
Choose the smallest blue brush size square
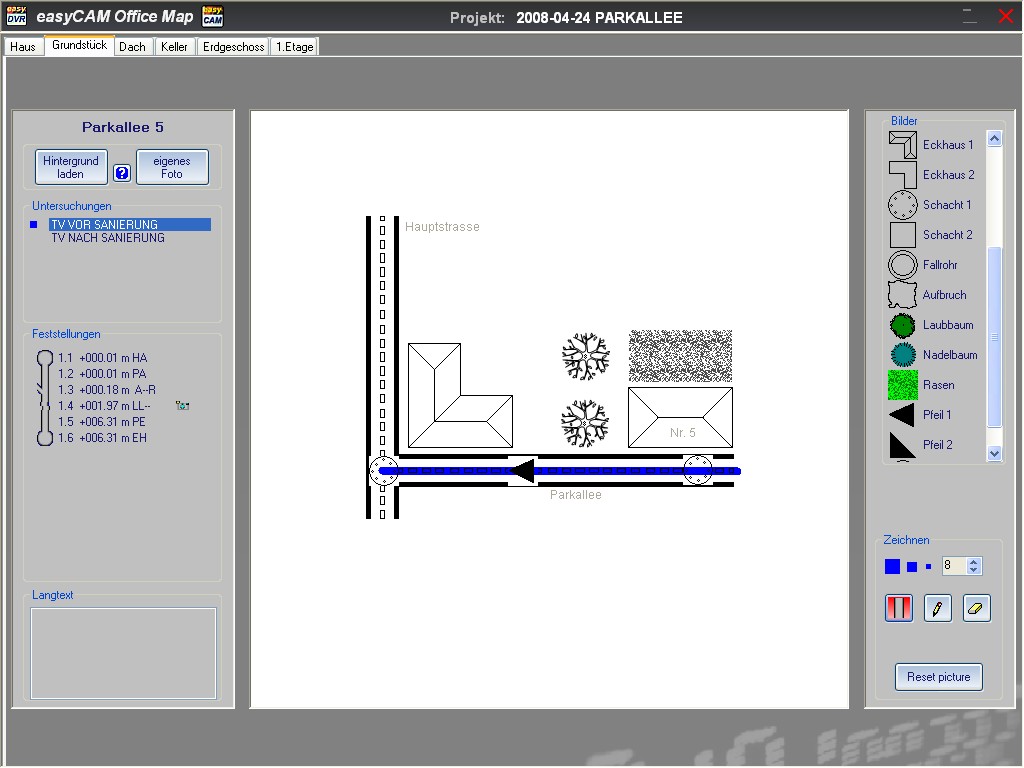click(x=928, y=567)
